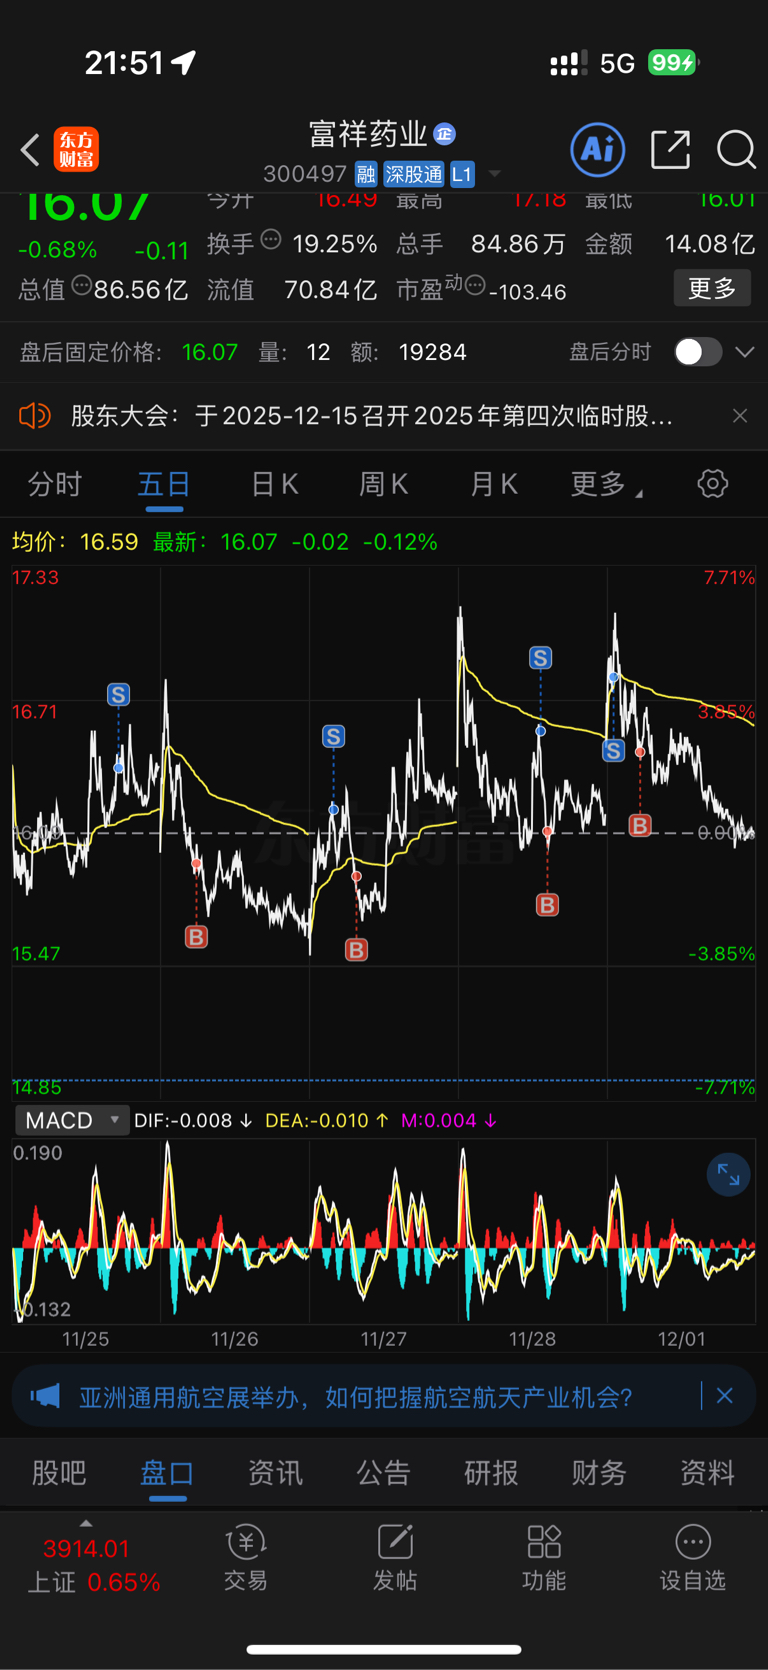Share the stock page via export icon

click(670, 149)
